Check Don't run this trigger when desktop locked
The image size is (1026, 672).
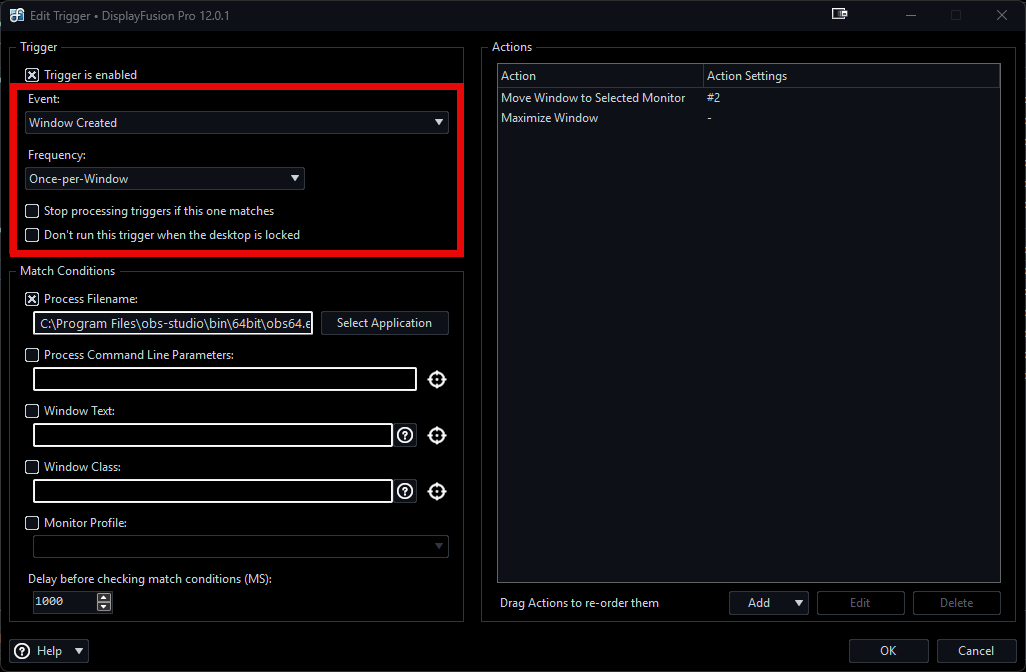click(32, 235)
